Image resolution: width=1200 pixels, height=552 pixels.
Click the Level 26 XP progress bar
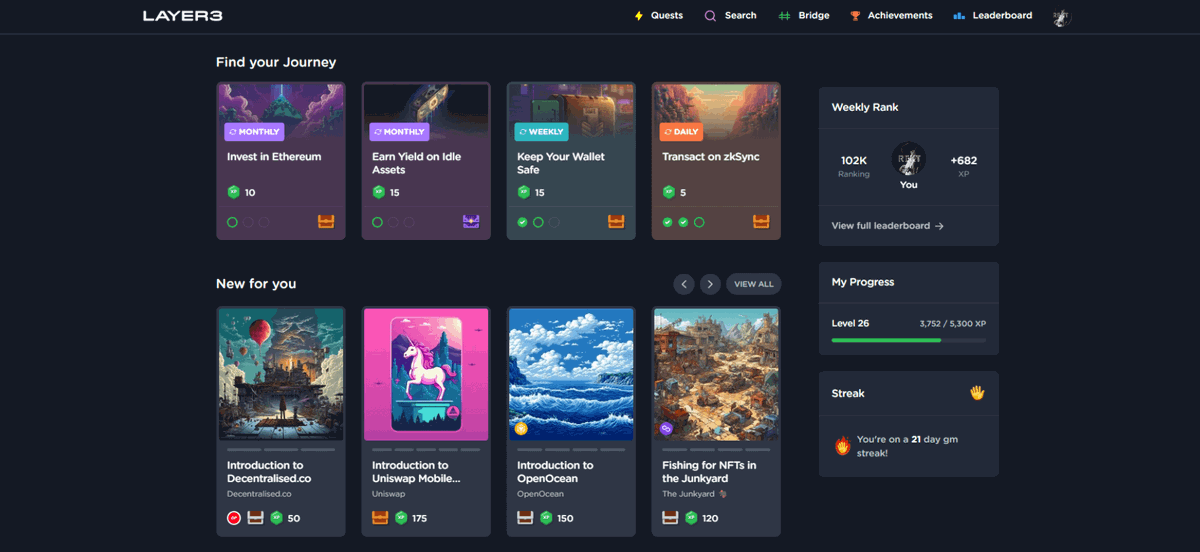[x=909, y=340]
